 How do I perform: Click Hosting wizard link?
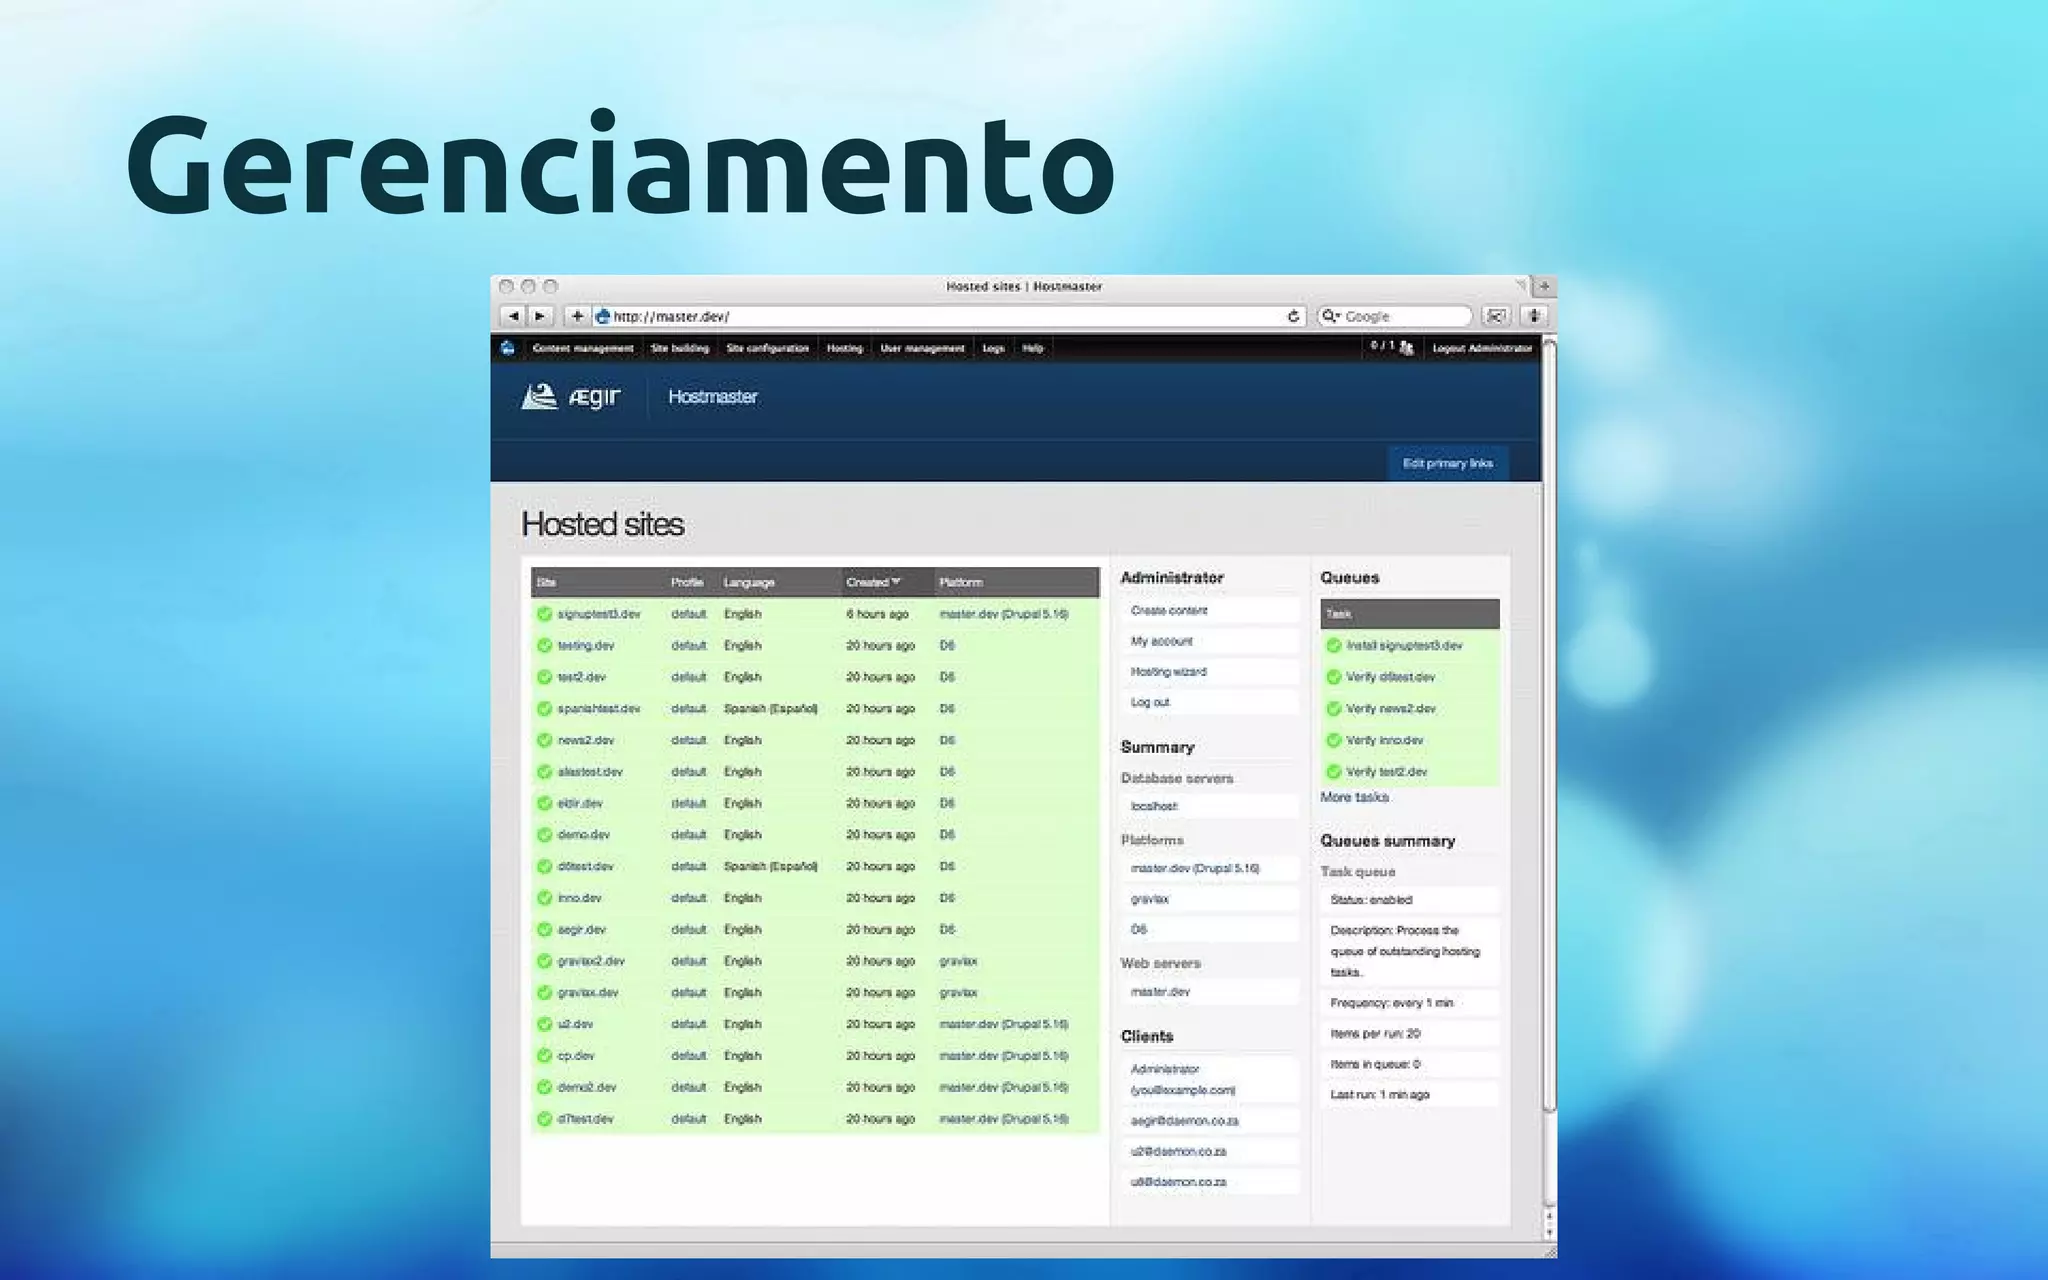pyautogui.click(x=1169, y=672)
